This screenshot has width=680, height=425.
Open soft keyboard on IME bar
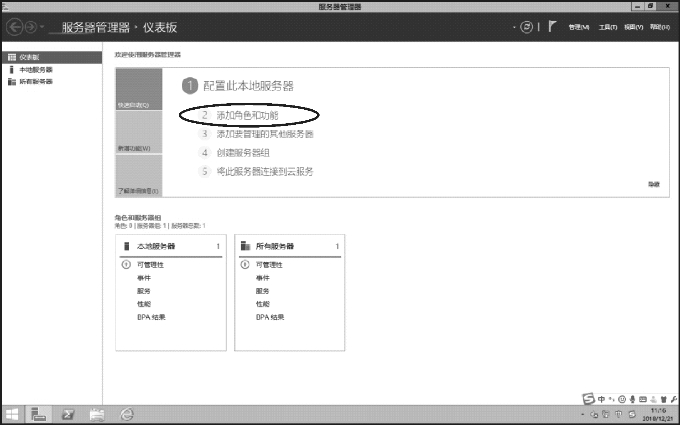click(643, 399)
